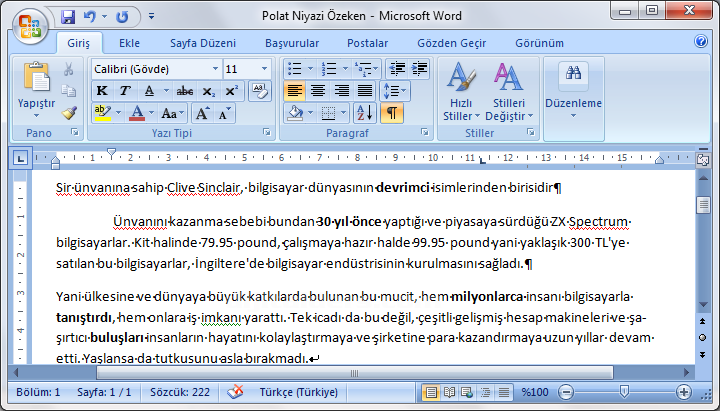Switch to Görünüm tab
720x411 pixels.
tap(539, 43)
